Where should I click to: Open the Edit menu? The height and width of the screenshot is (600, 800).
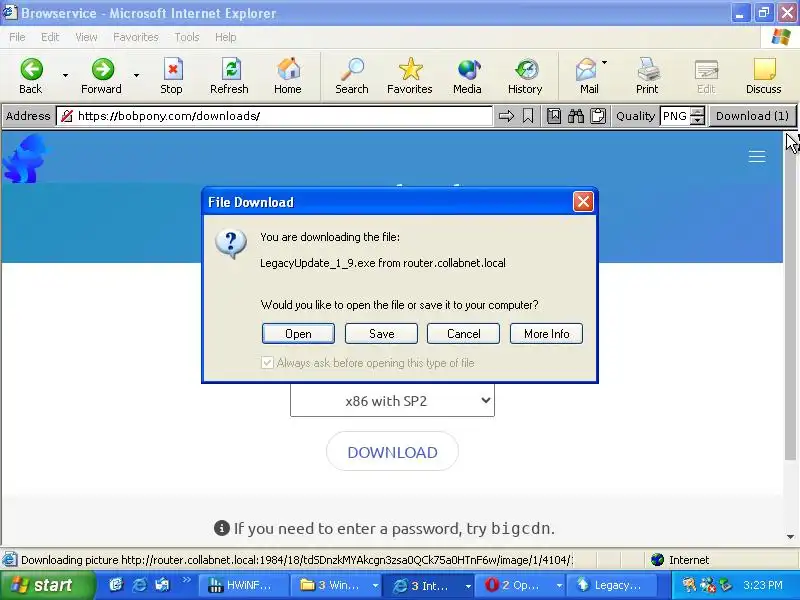click(50, 37)
